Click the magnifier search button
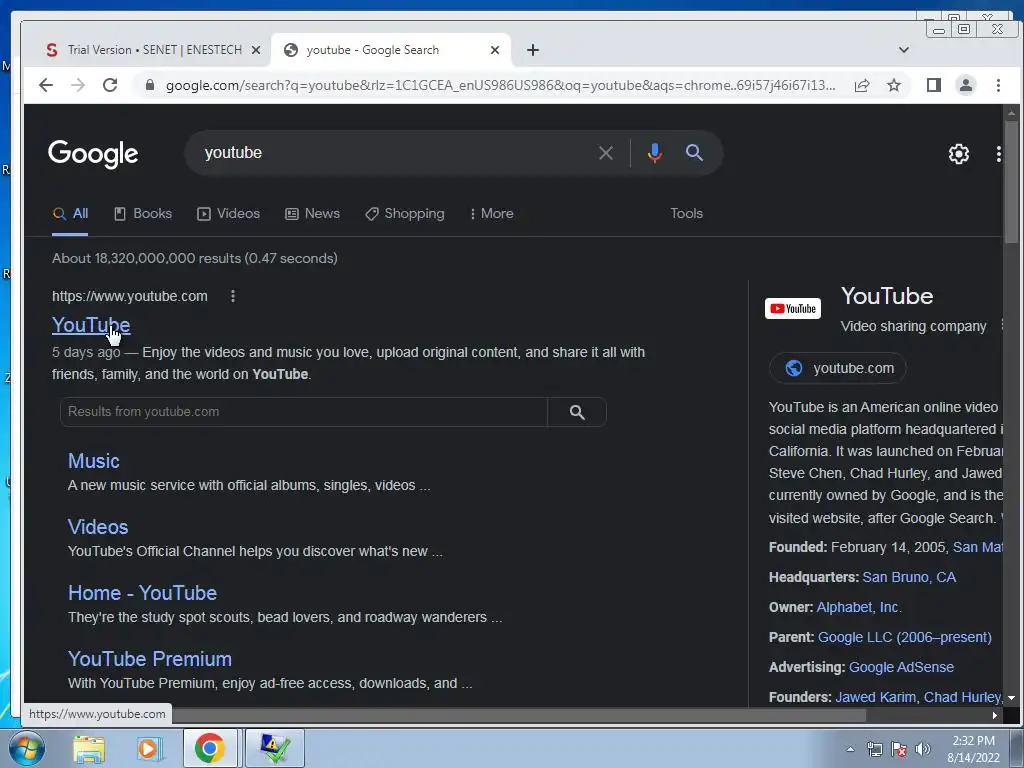Screen dimensions: 1024x768 click(x=694, y=153)
